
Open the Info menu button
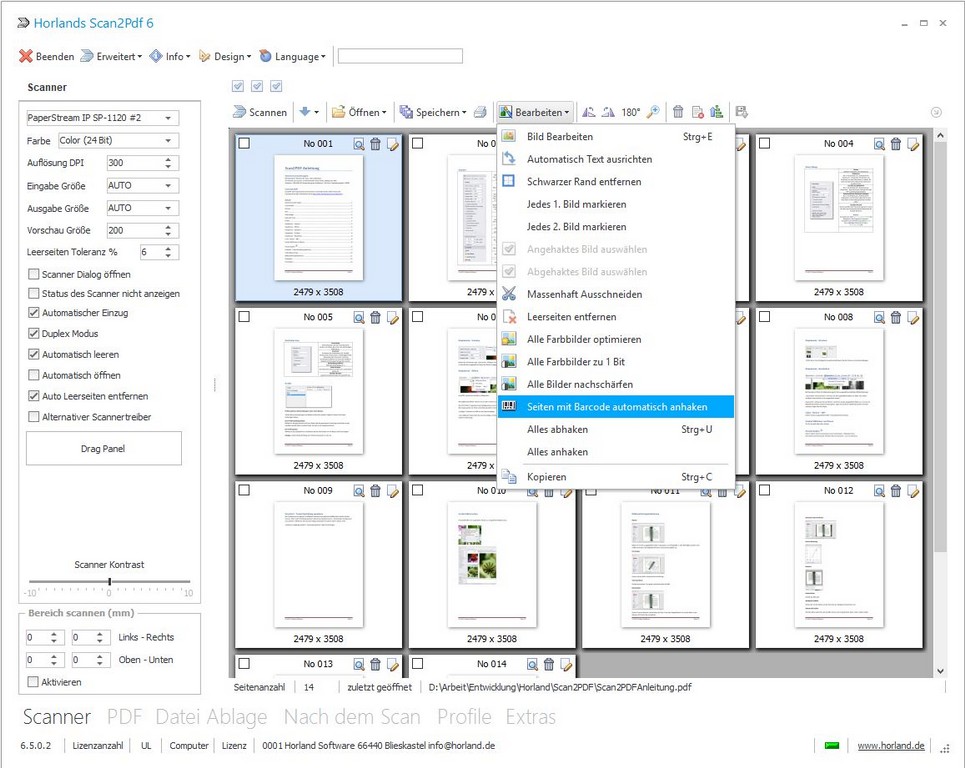pyautogui.click(x=170, y=57)
